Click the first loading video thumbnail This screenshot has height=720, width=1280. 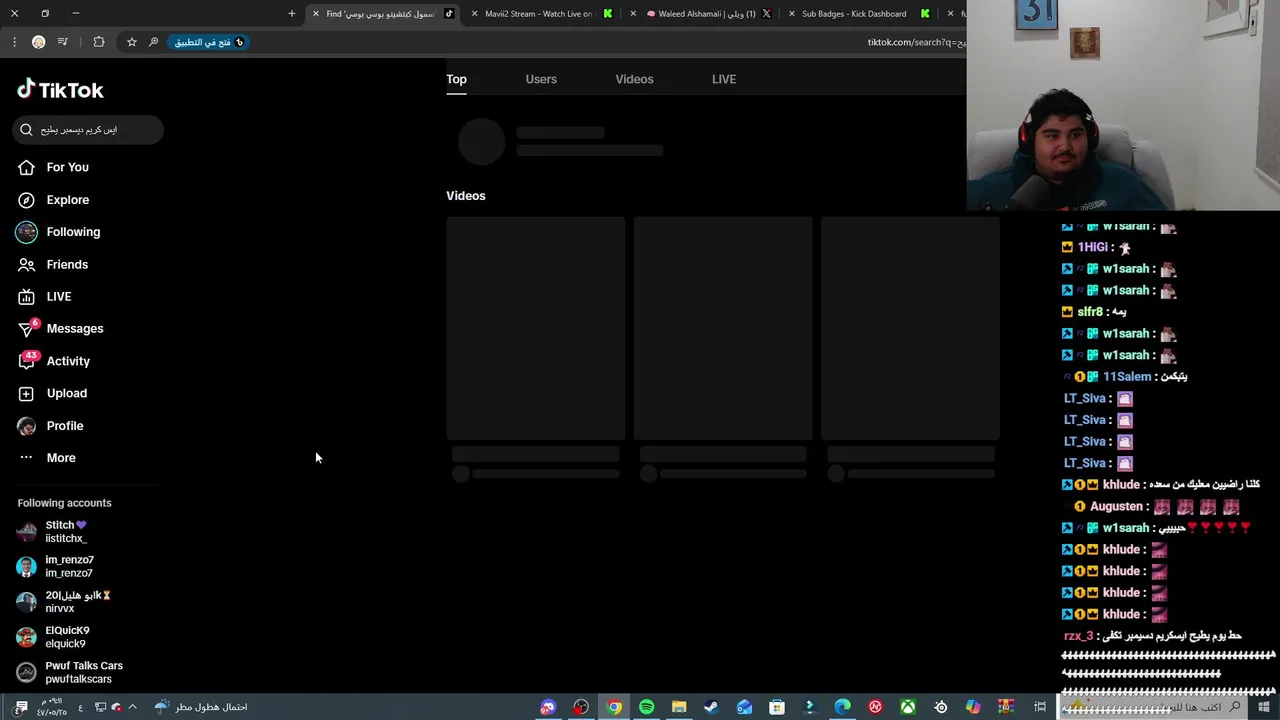coord(536,328)
